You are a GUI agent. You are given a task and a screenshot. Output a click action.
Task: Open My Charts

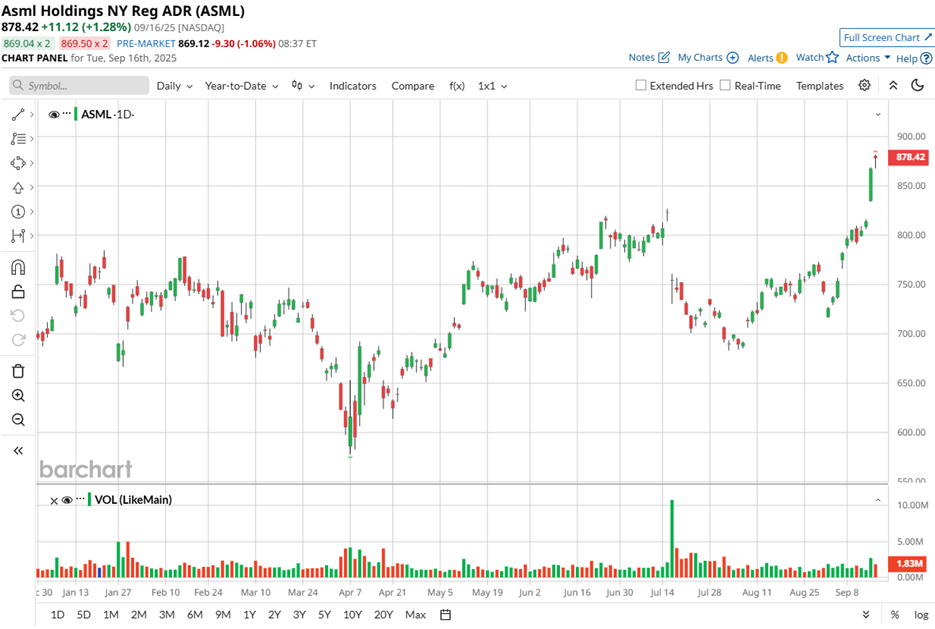pyautogui.click(x=708, y=57)
